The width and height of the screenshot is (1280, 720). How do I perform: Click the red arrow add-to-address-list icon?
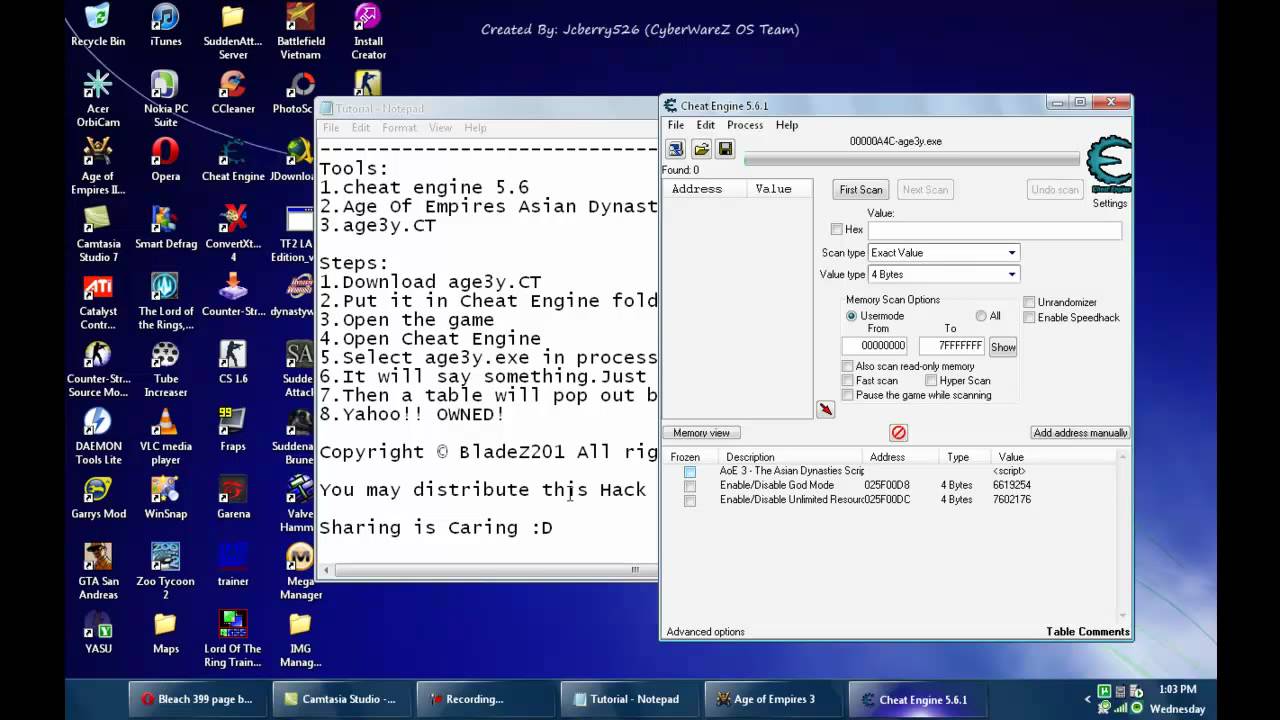[x=825, y=409]
